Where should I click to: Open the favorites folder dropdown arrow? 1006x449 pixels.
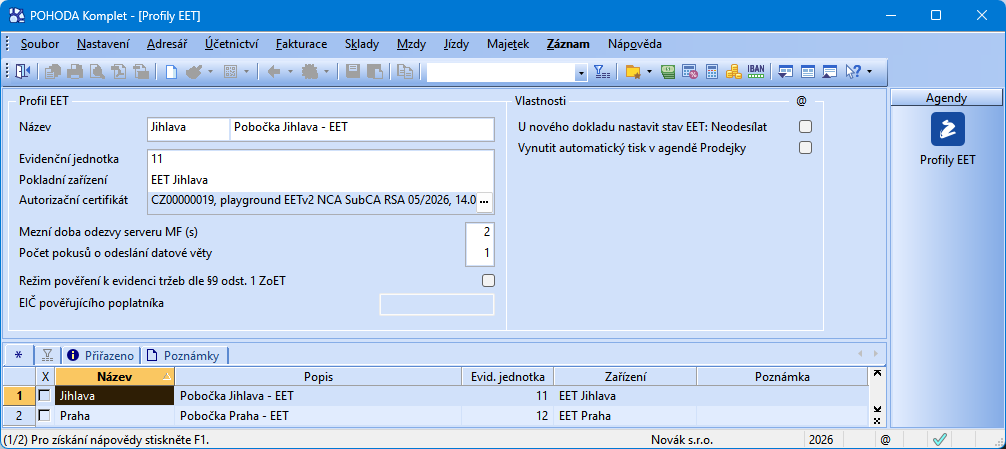649,71
